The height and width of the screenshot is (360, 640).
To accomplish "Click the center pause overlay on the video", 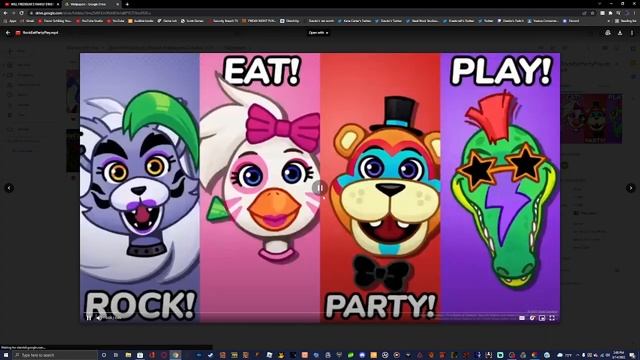I will pyautogui.click(x=320, y=188).
